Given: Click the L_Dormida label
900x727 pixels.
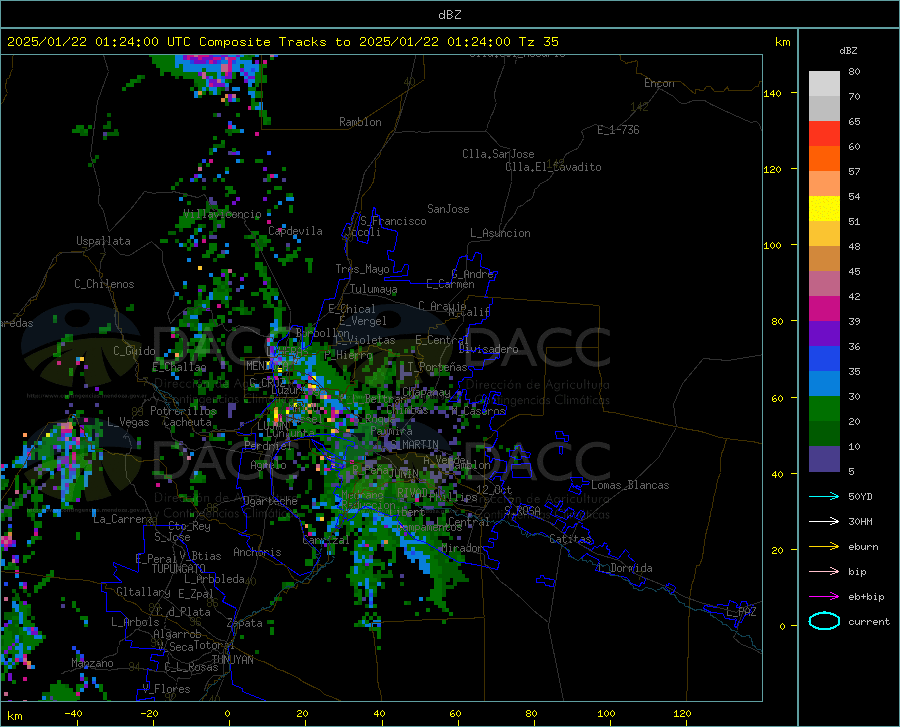Looking at the screenshot, I should point(624,568).
